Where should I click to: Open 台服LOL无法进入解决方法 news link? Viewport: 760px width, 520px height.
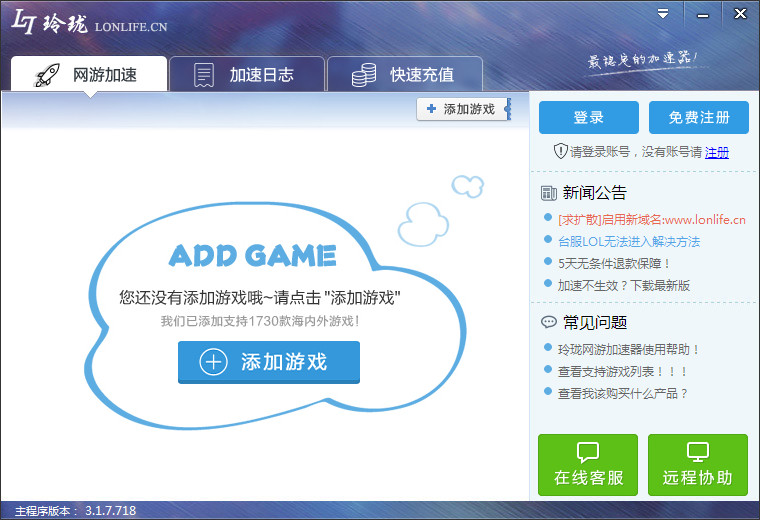pos(629,241)
